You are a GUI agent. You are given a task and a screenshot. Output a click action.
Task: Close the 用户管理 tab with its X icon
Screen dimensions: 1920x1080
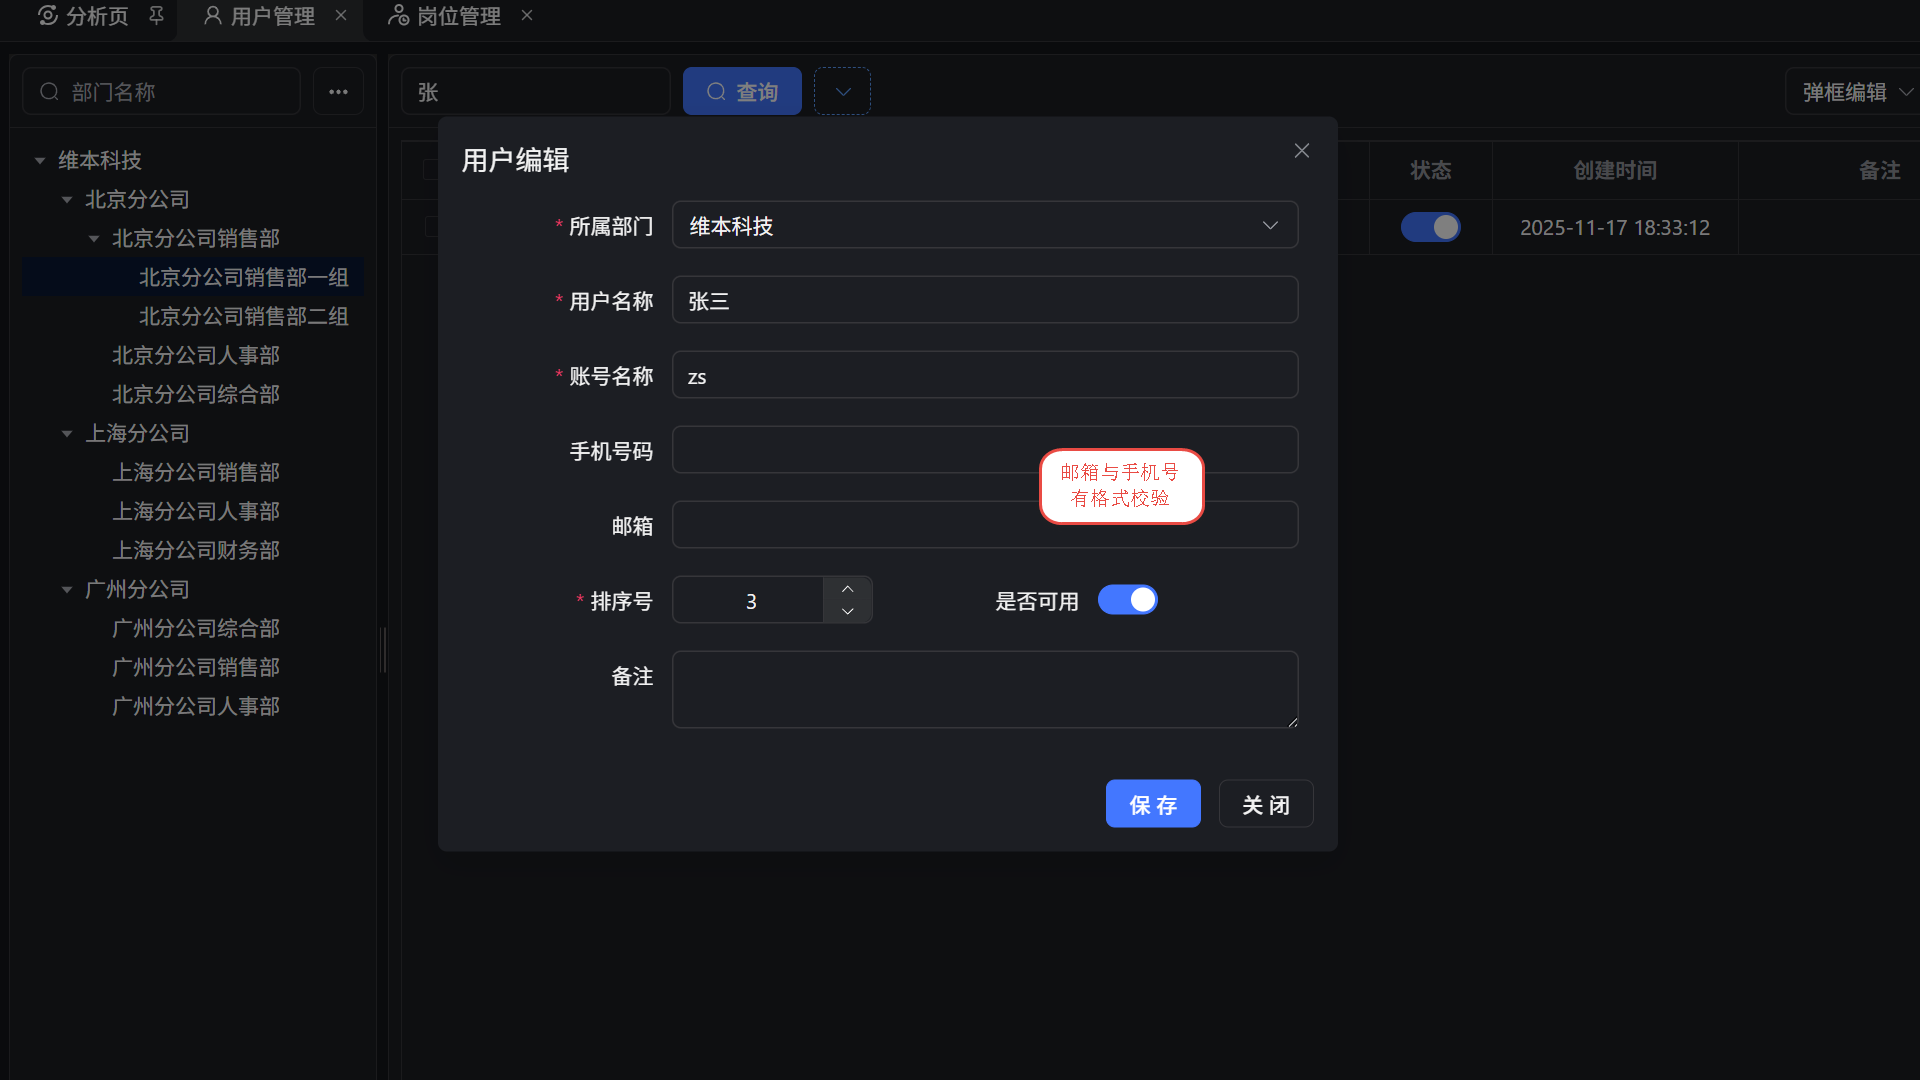coord(341,16)
